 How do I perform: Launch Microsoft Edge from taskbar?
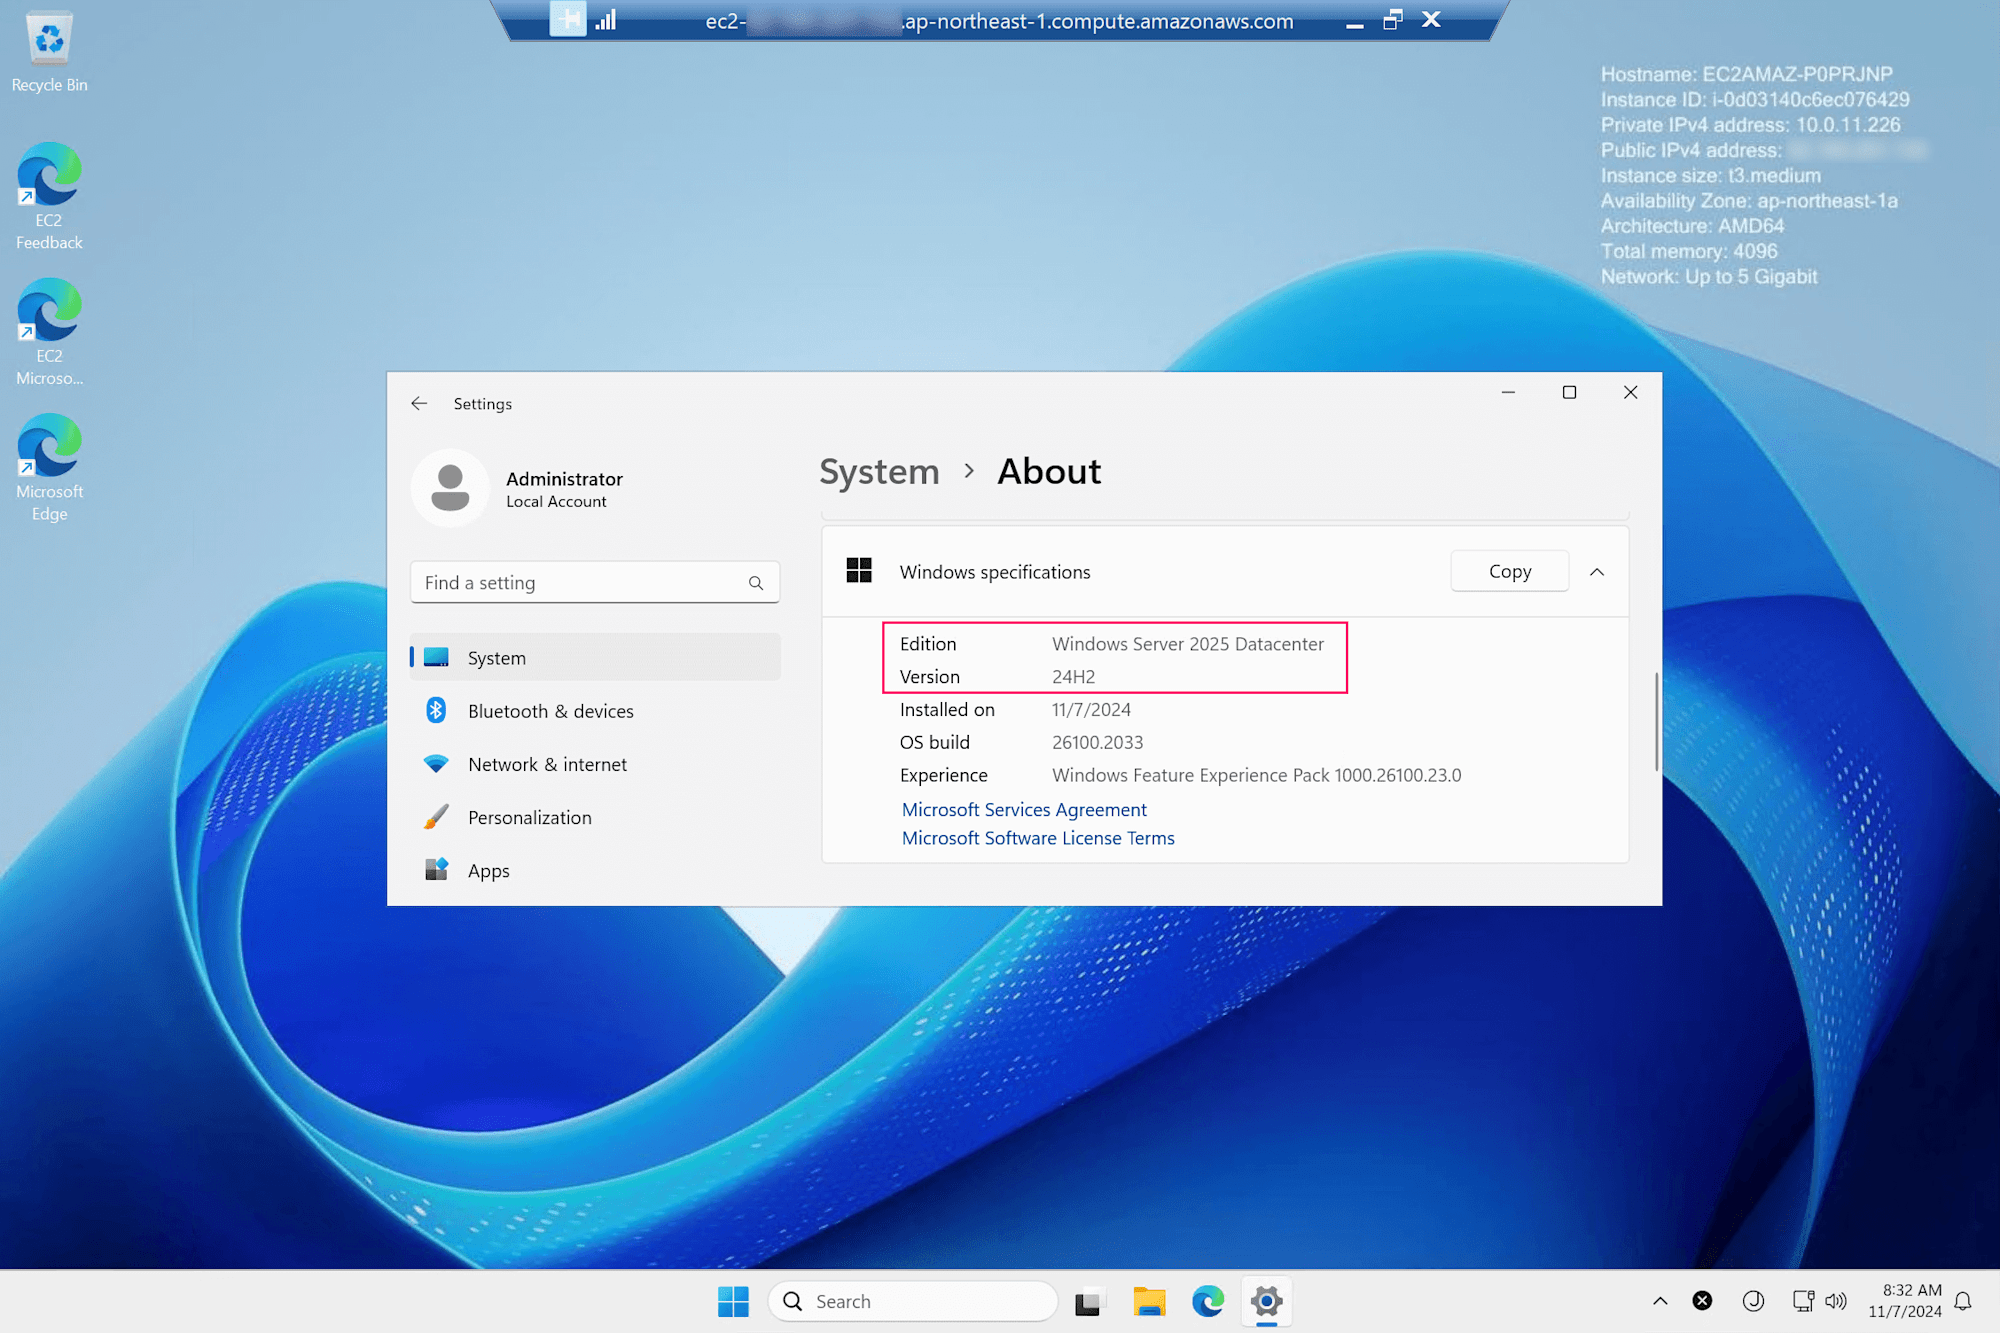coord(1208,1301)
